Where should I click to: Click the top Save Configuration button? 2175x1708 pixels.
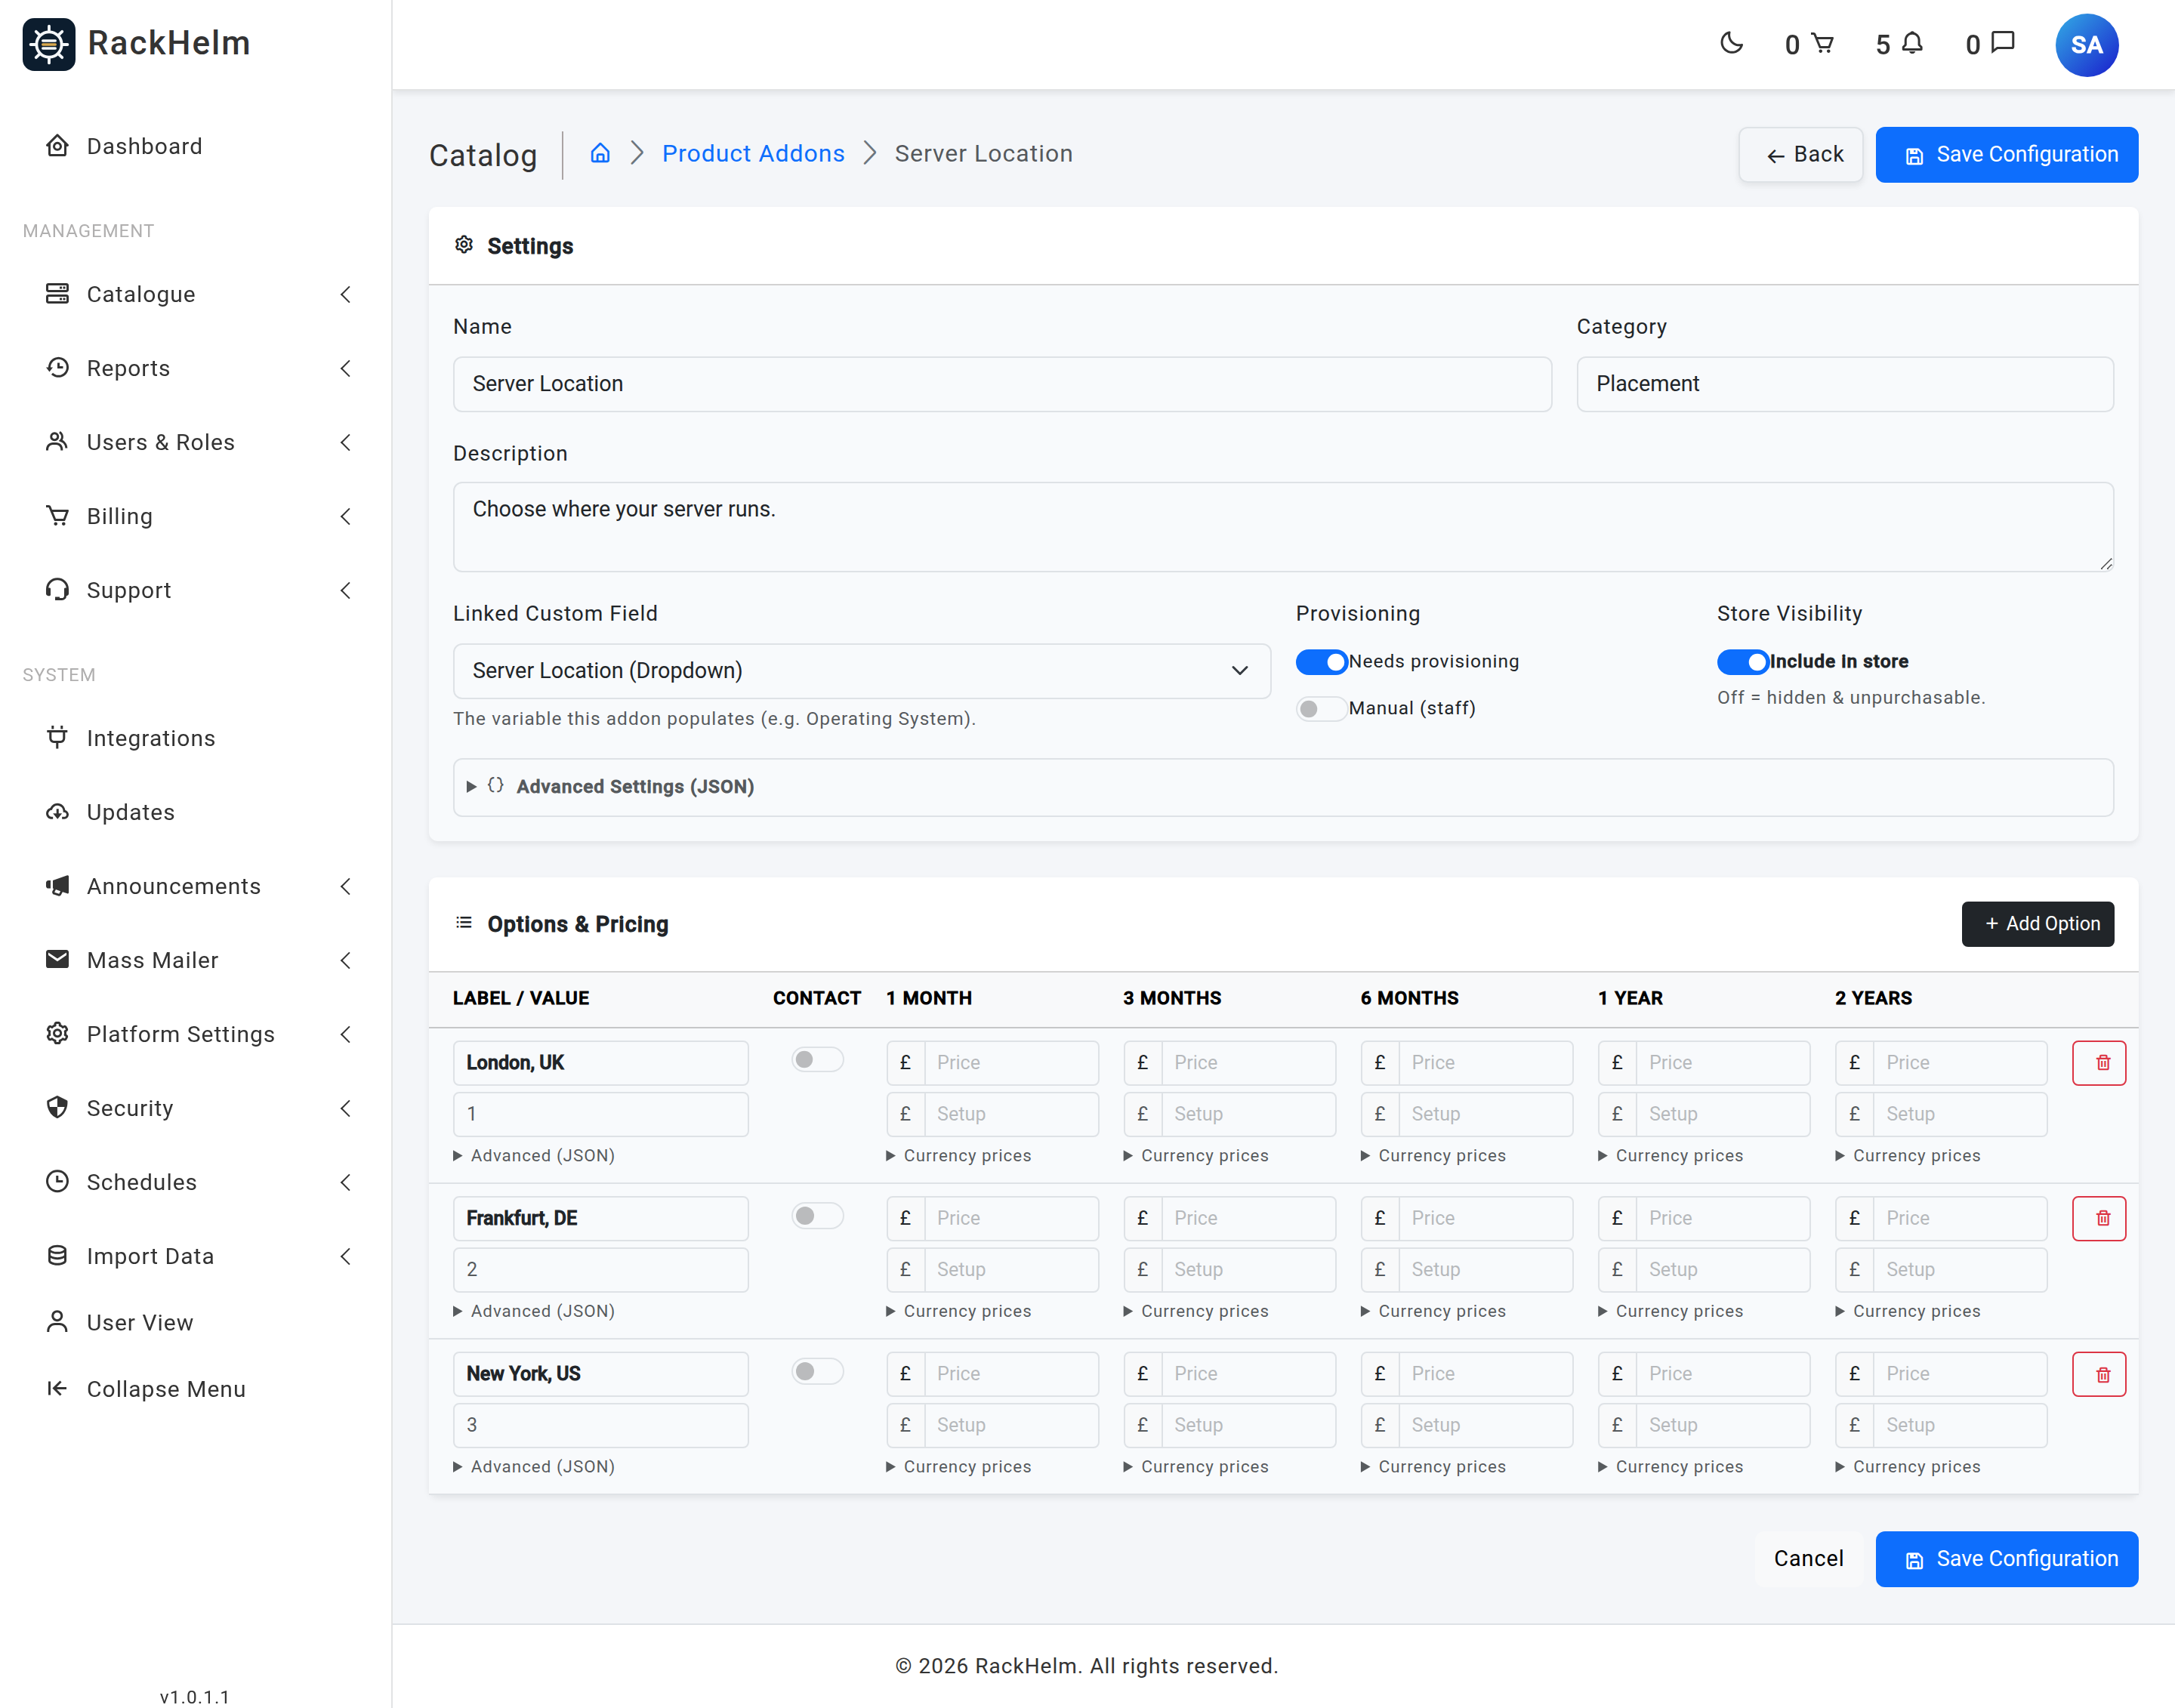[x=2006, y=155]
